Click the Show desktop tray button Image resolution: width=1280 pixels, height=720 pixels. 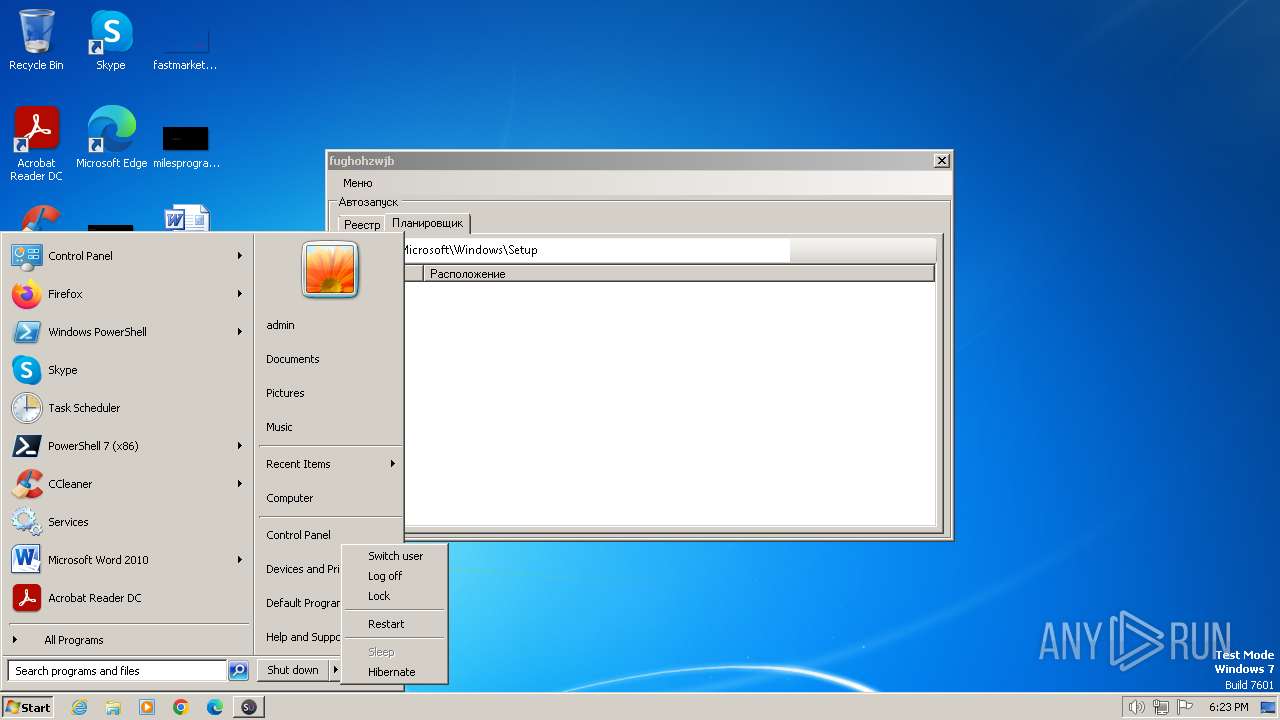[x=1268, y=707]
